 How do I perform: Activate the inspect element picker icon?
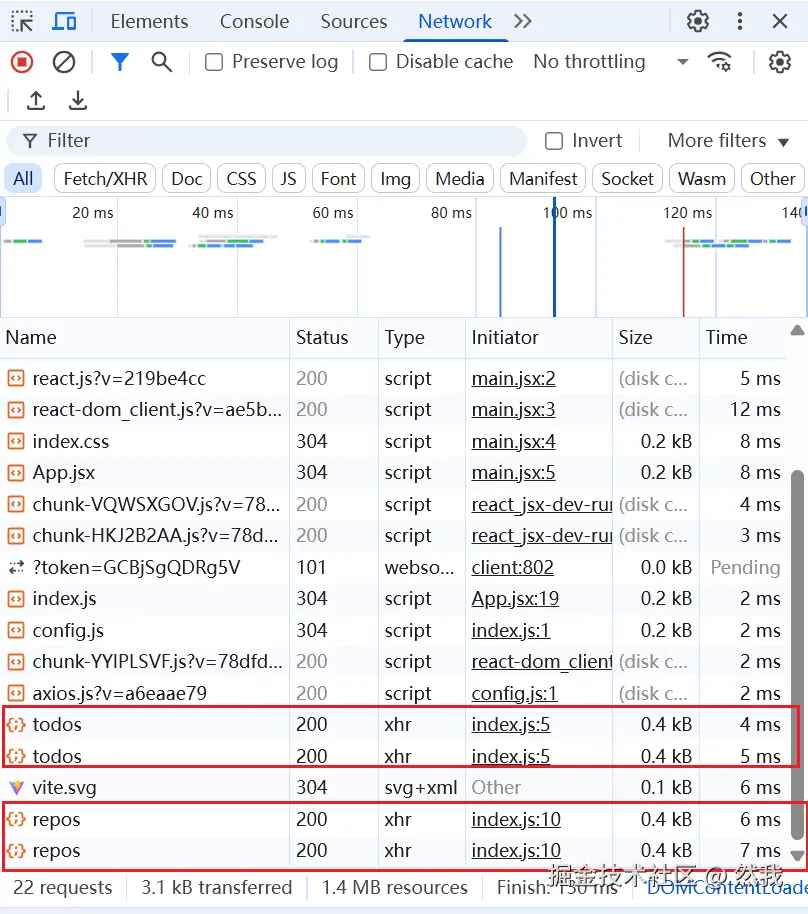22,22
